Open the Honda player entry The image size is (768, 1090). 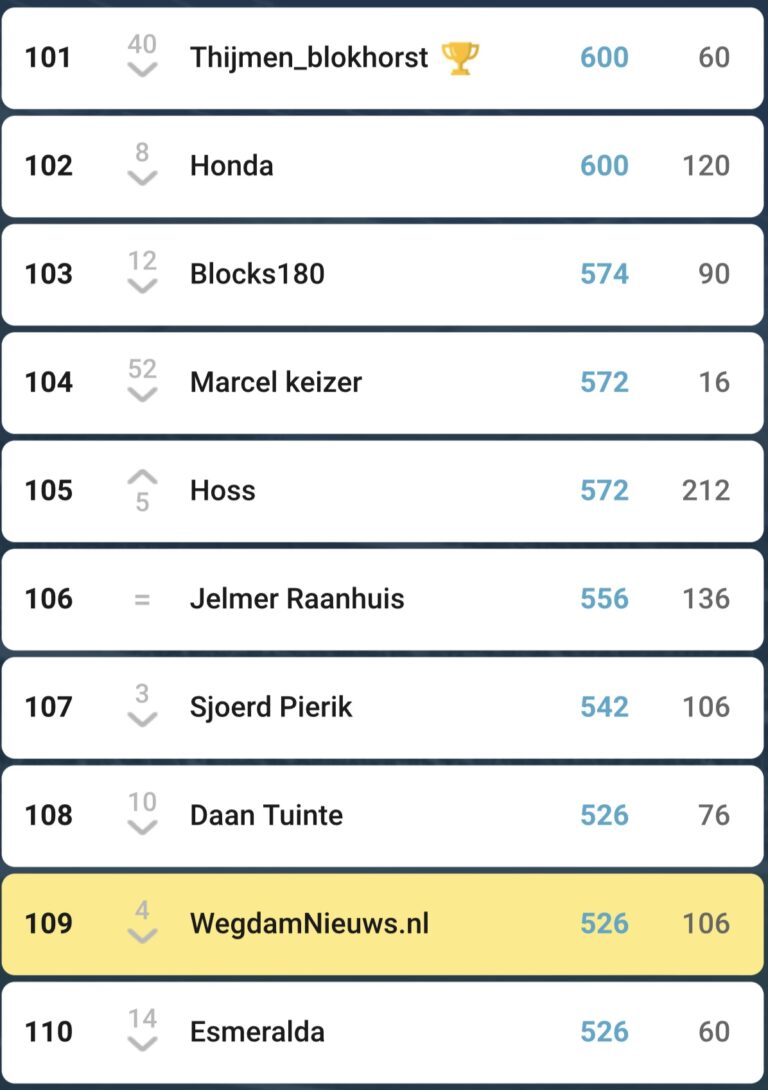231,166
